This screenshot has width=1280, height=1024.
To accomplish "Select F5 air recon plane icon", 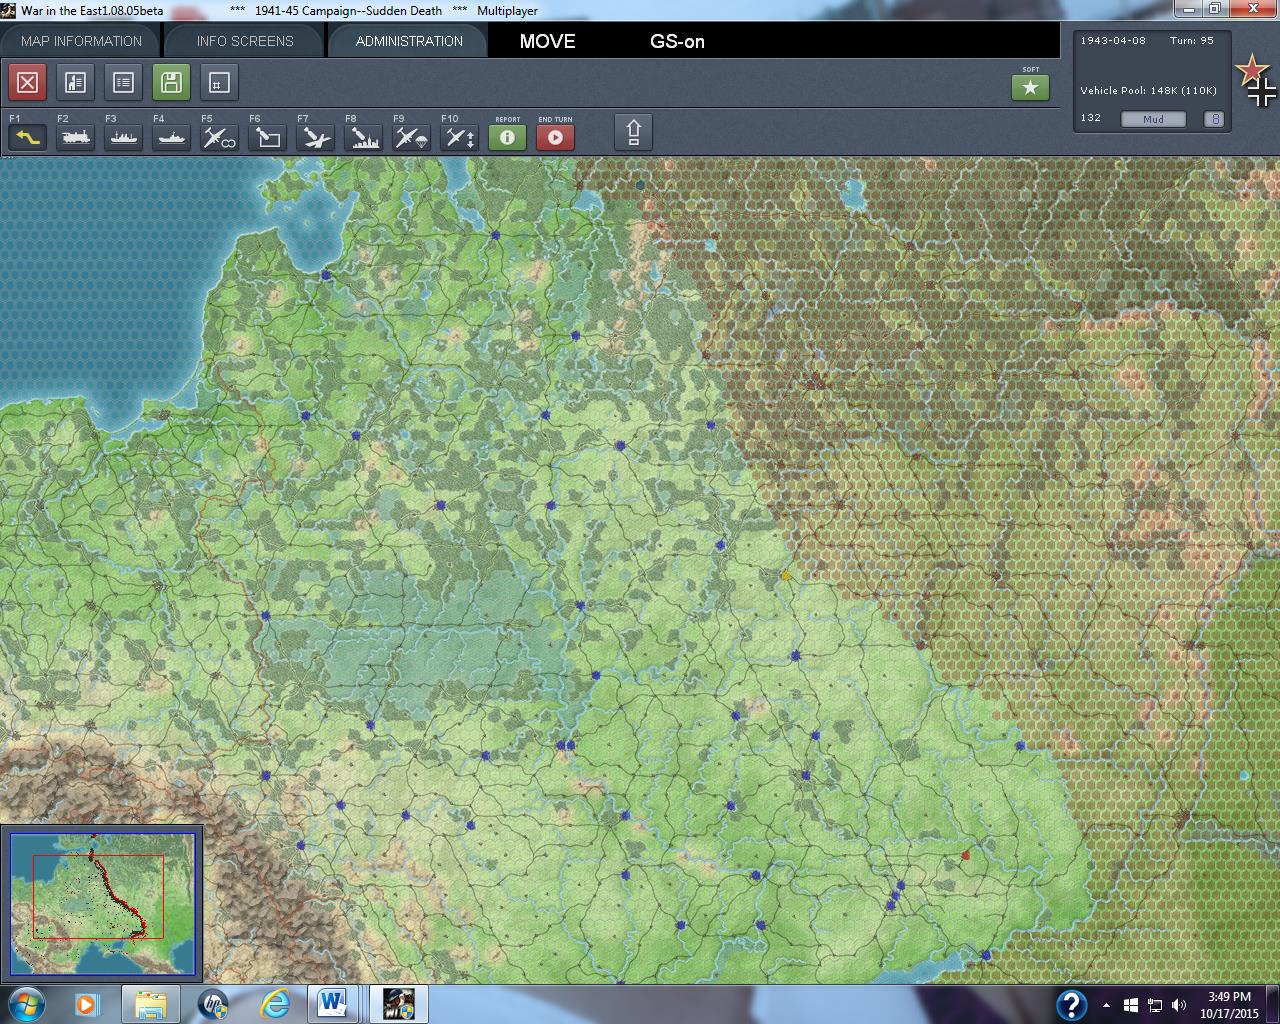I will [219, 137].
